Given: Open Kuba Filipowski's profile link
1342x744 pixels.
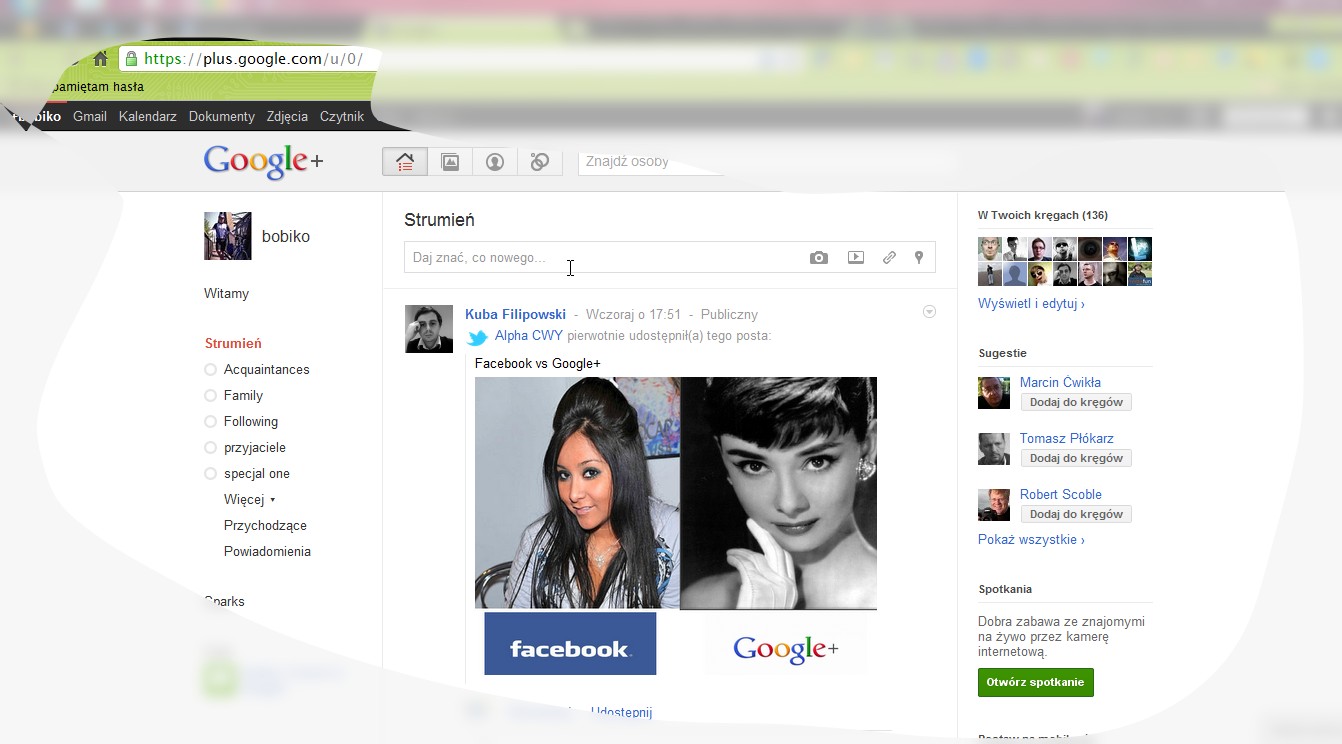Looking at the screenshot, I should [515, 314].
